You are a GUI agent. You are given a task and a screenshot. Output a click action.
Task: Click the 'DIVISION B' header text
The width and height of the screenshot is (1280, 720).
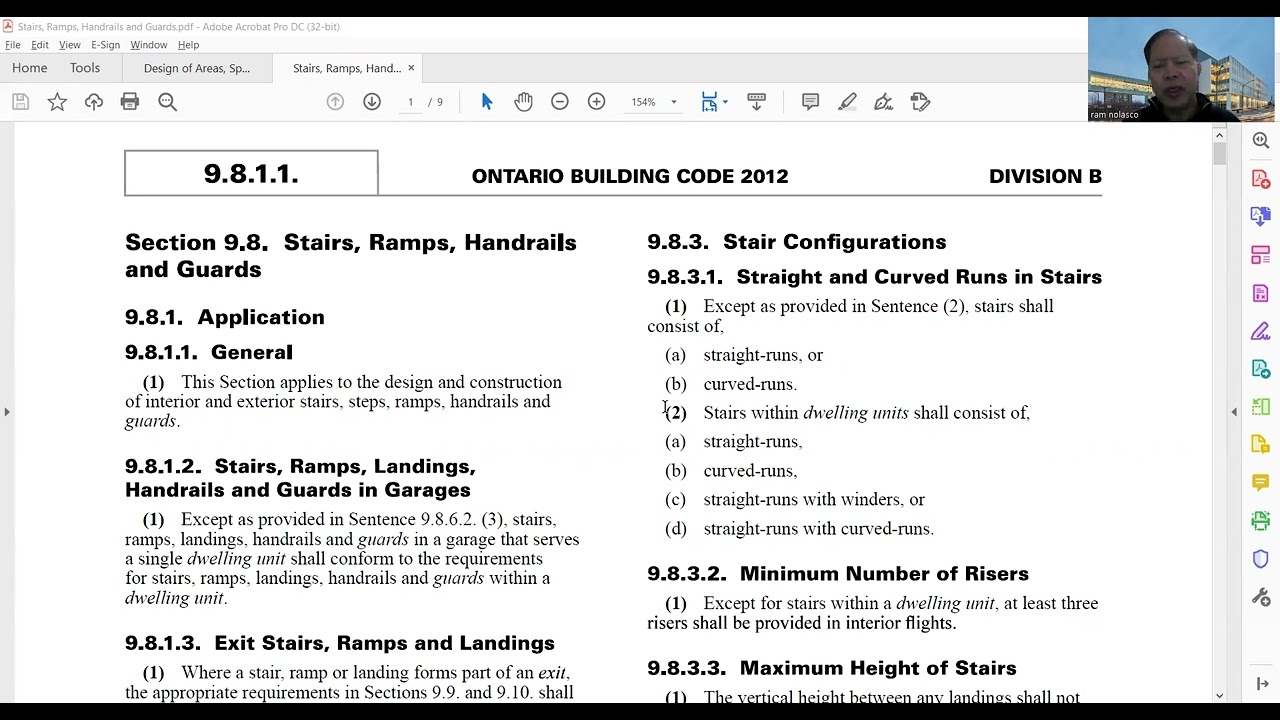click(1045, 176)
